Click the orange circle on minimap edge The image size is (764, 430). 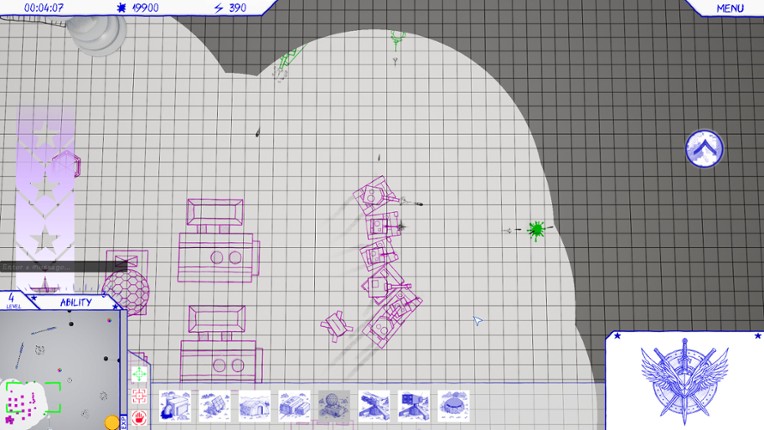tap(111, 423)
